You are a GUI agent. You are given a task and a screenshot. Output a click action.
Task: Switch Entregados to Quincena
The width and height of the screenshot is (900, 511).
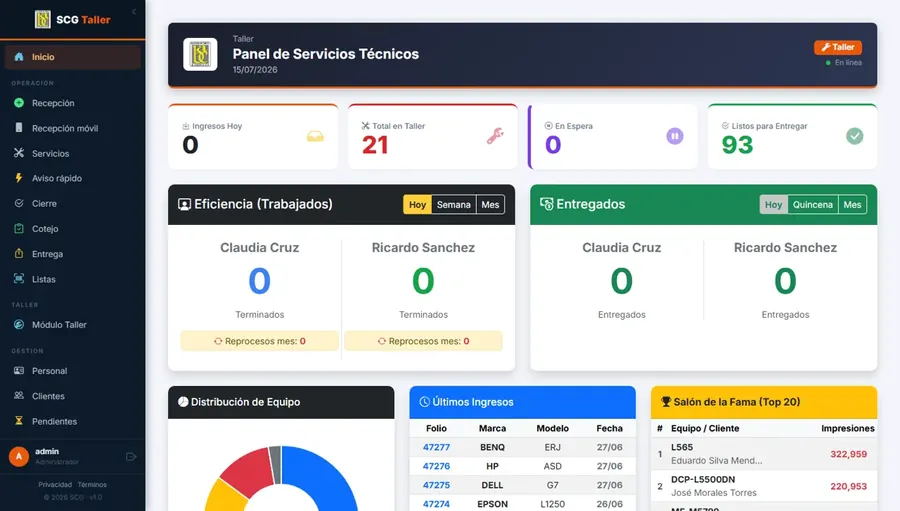pos(813,204)
